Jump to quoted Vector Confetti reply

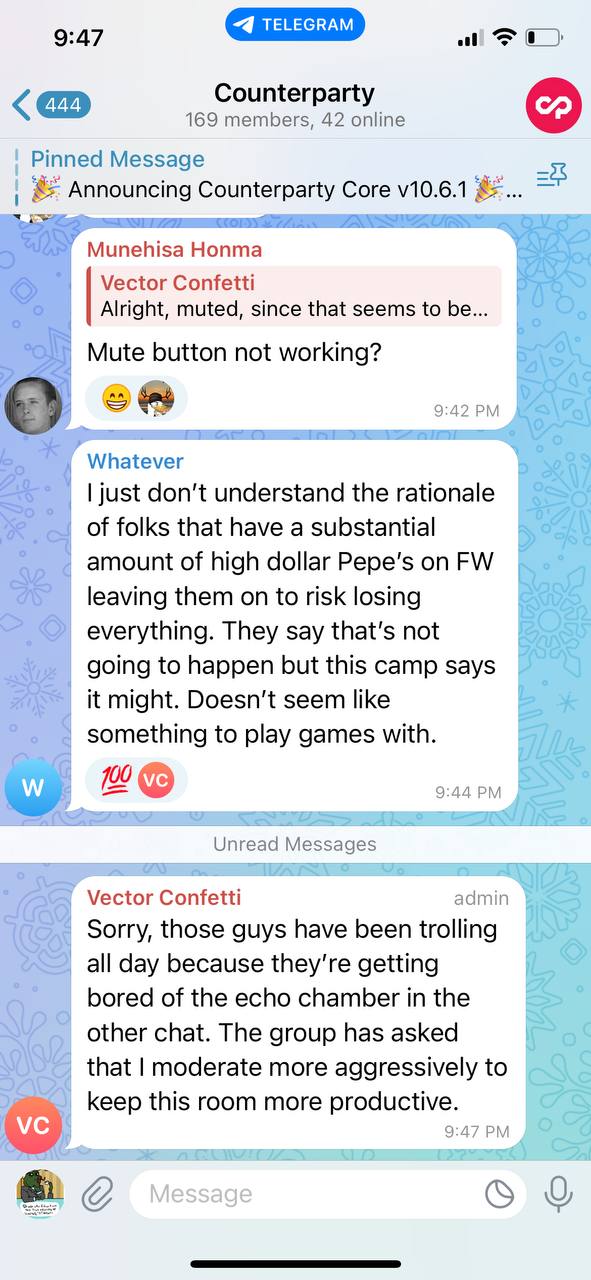pyautogui.click(x=294, y=296)
